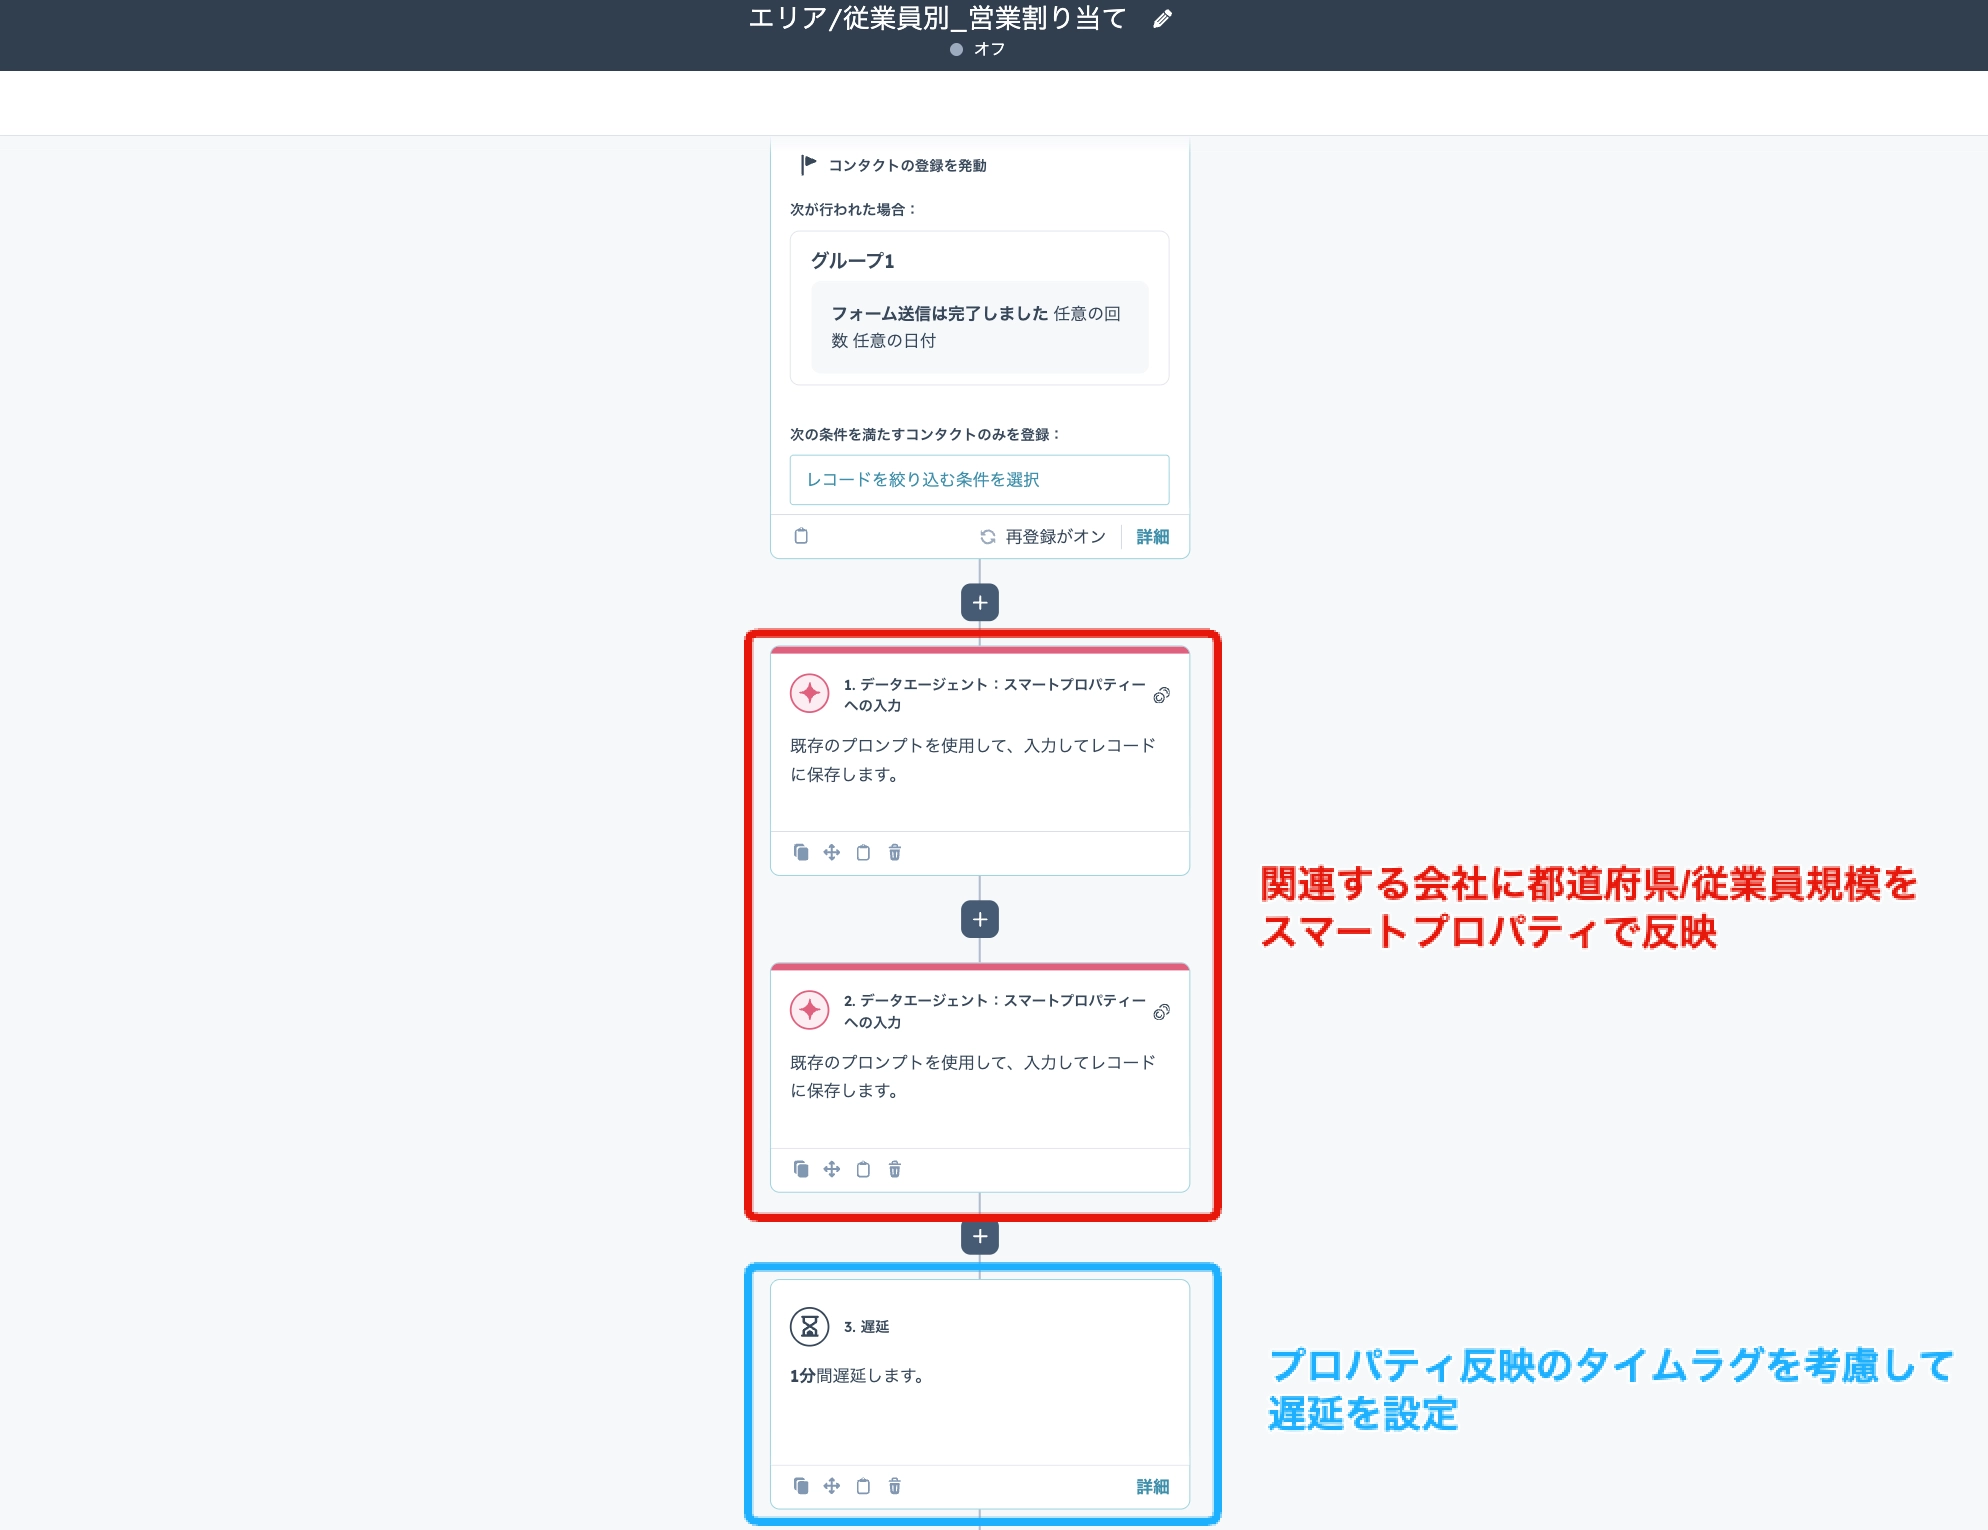The height and width of the screenshot is (1530, 1988).
Task: Click plus button above the delay action
Action: [x=980, y=1236]
